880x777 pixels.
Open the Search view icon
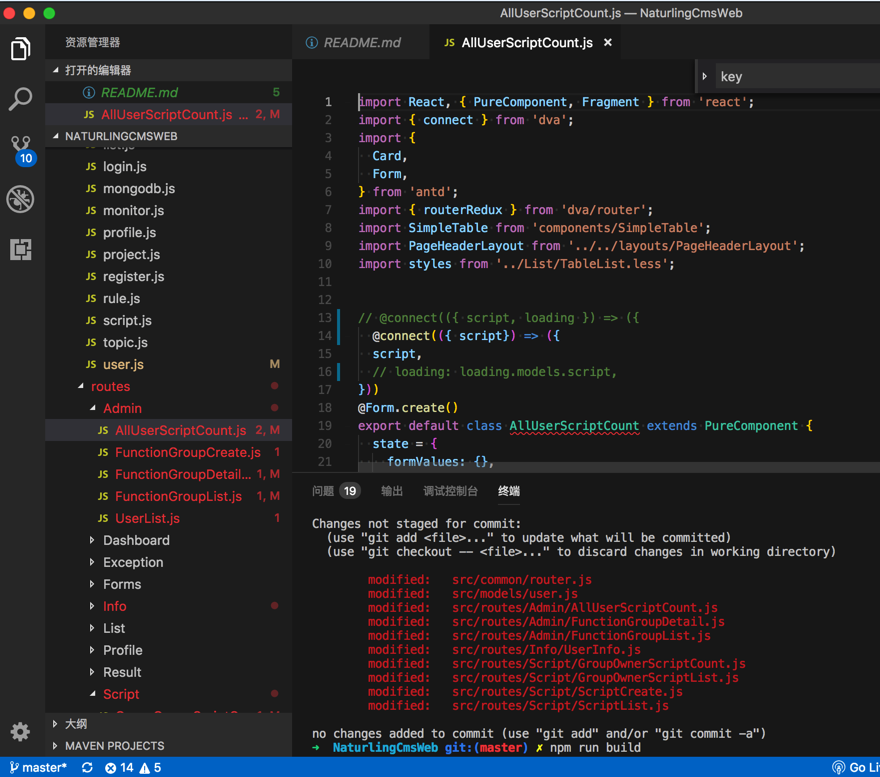21,99
